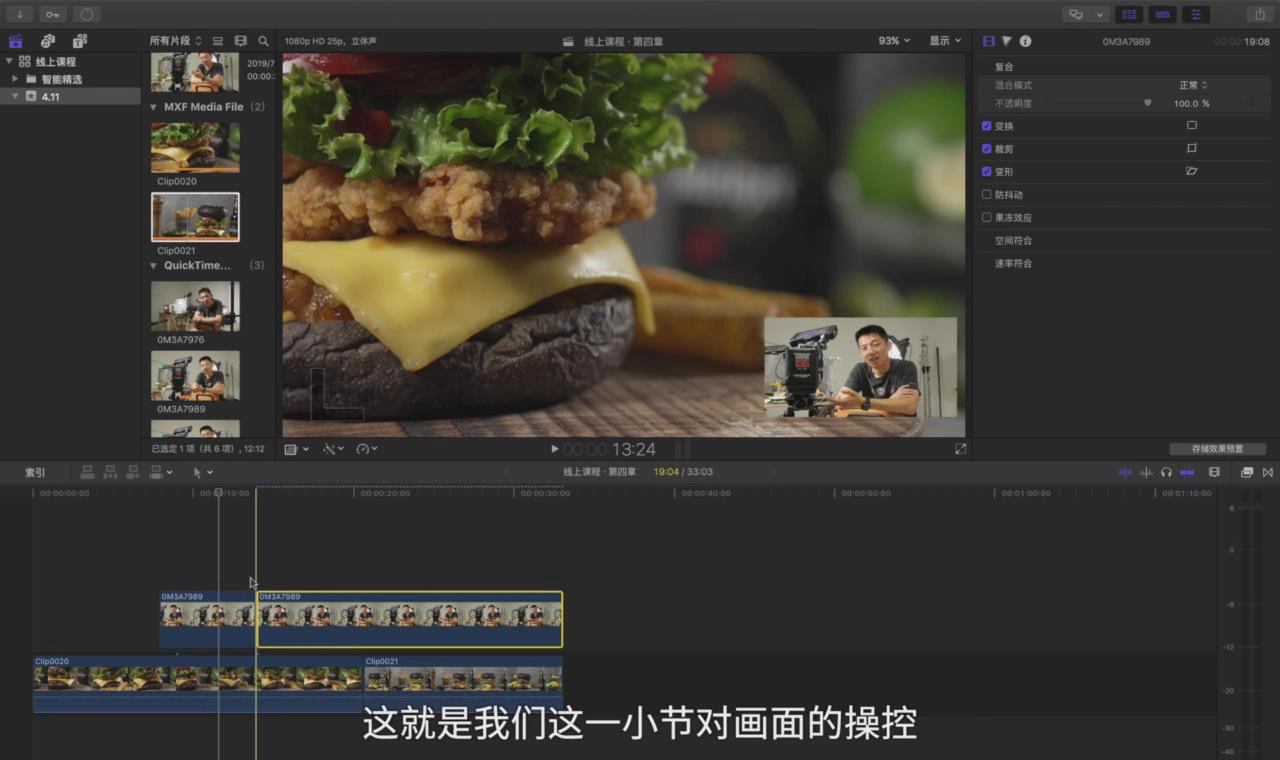Toggle viewer fullscreen arrows icon
The image size is (1280, 760).
pyautogui.click(x=961, y=449)
